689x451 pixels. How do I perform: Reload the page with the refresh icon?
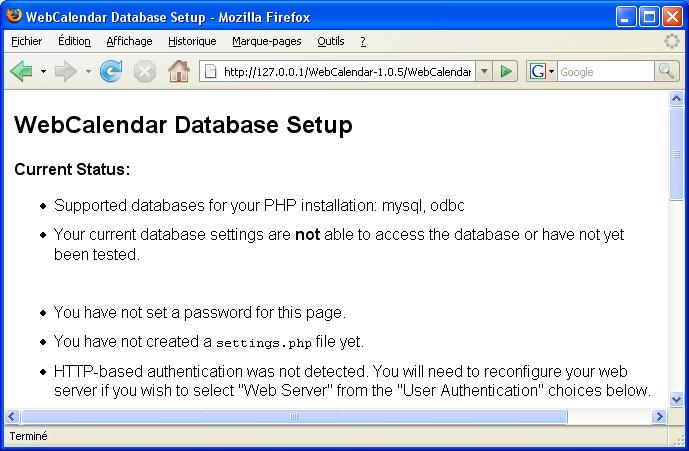pos(111,71)
